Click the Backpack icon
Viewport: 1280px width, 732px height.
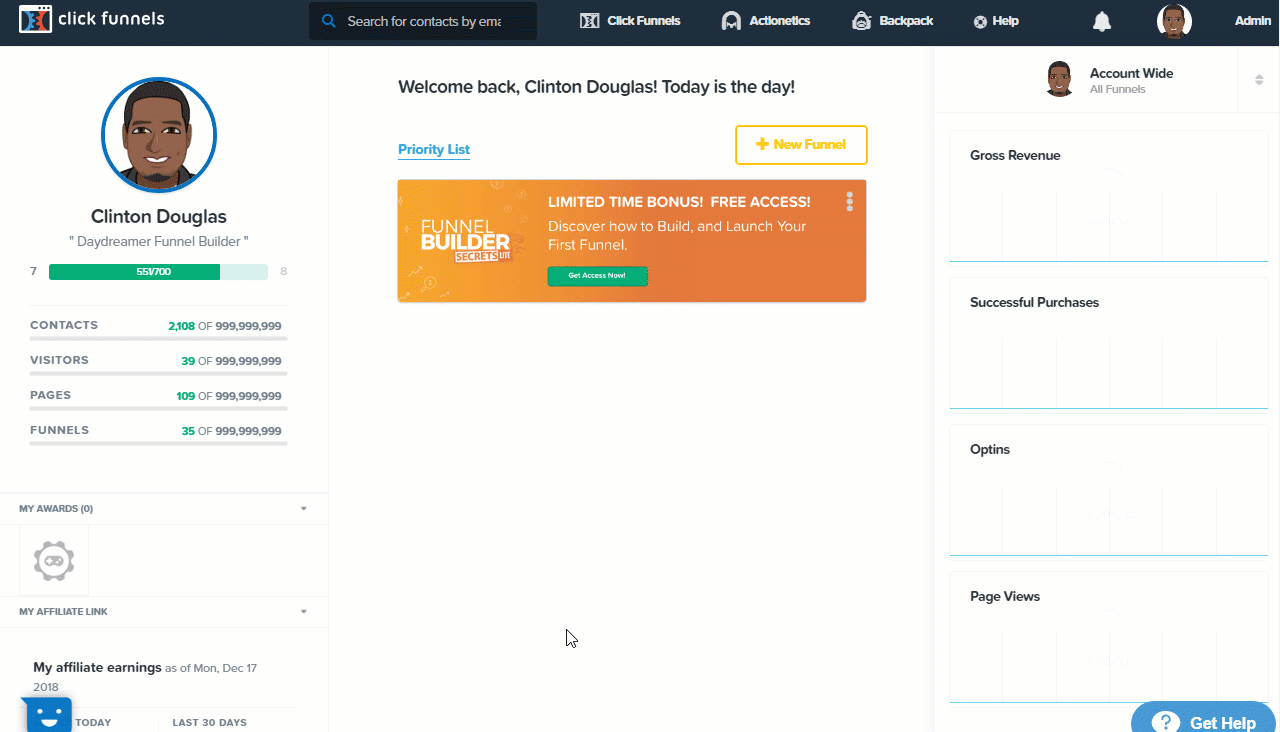pos(861,21)
